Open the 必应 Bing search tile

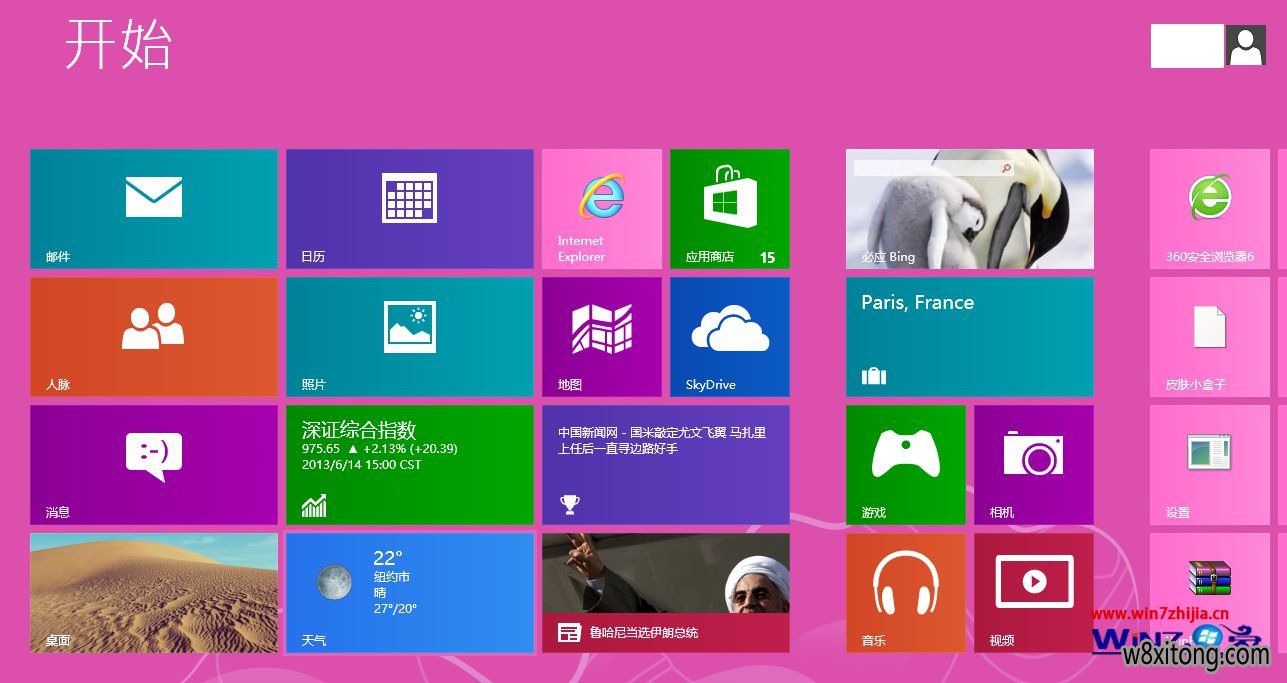970,208
